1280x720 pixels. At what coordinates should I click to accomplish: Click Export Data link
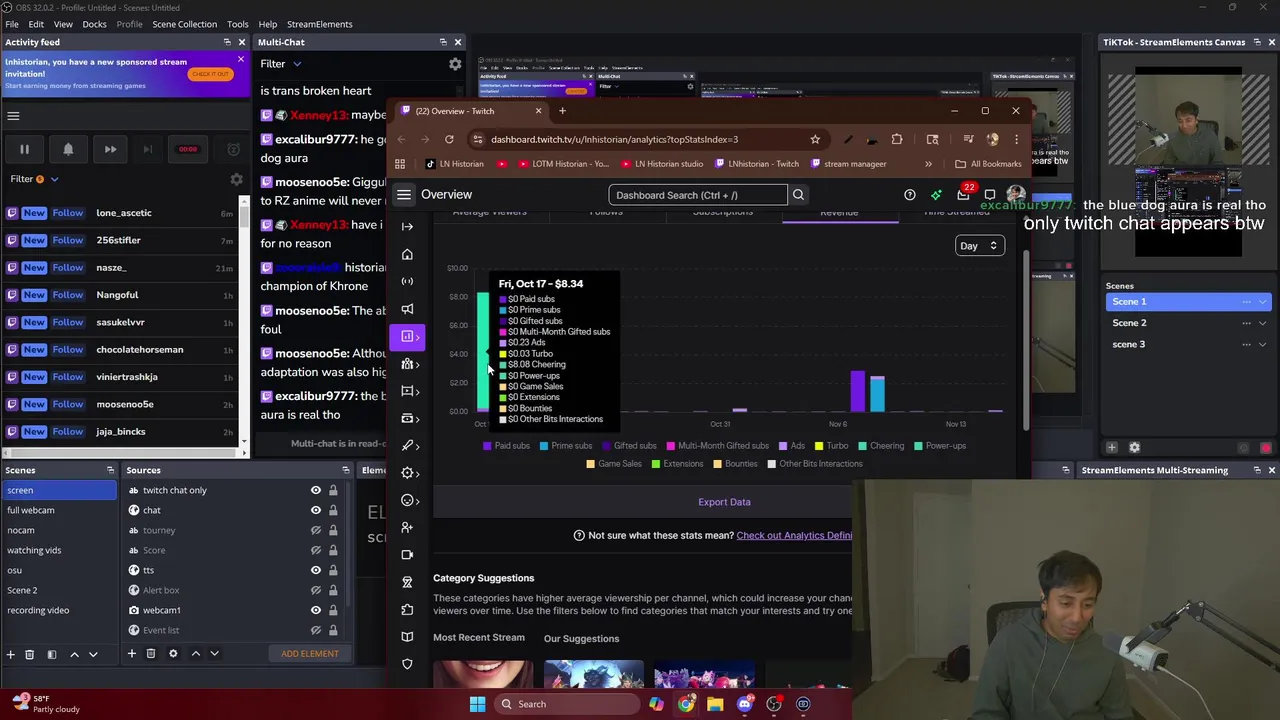(724, 502)
